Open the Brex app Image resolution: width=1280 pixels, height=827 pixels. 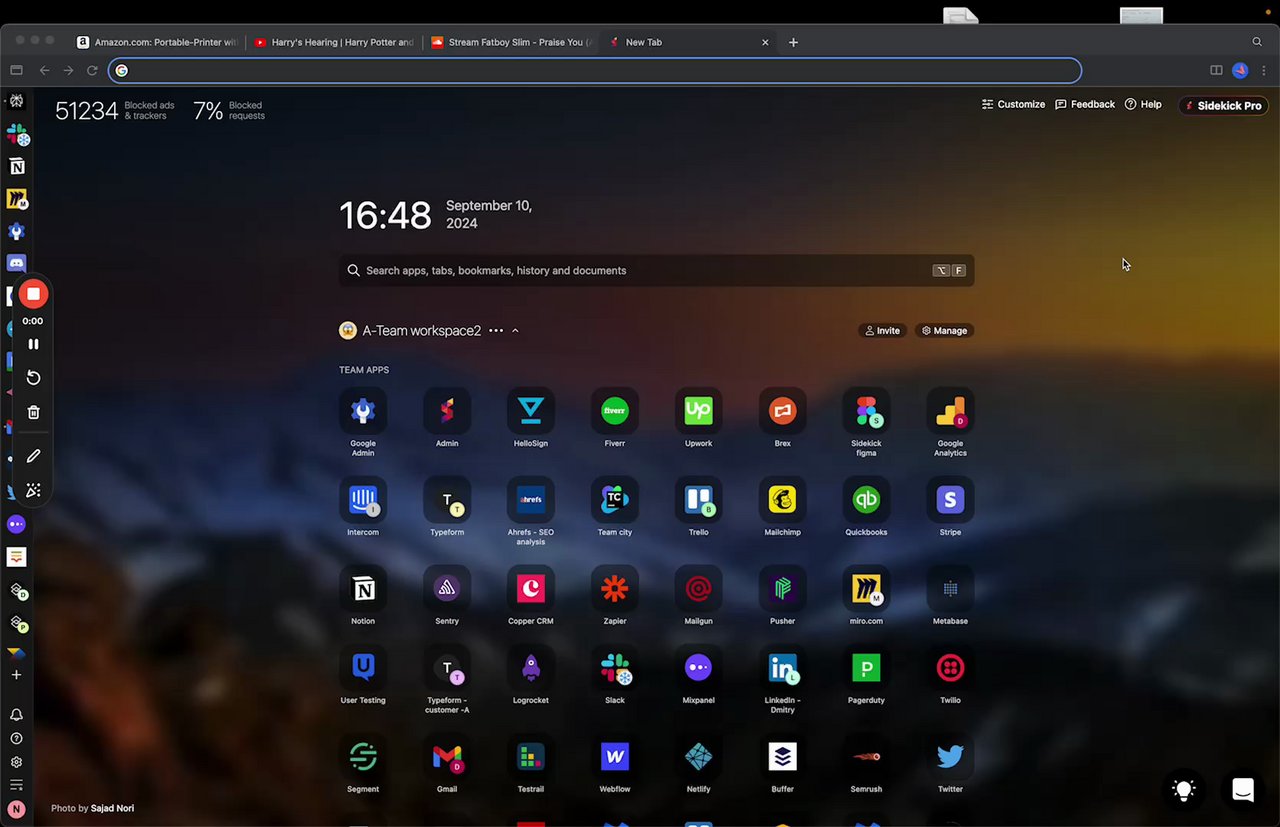[782, 411]
